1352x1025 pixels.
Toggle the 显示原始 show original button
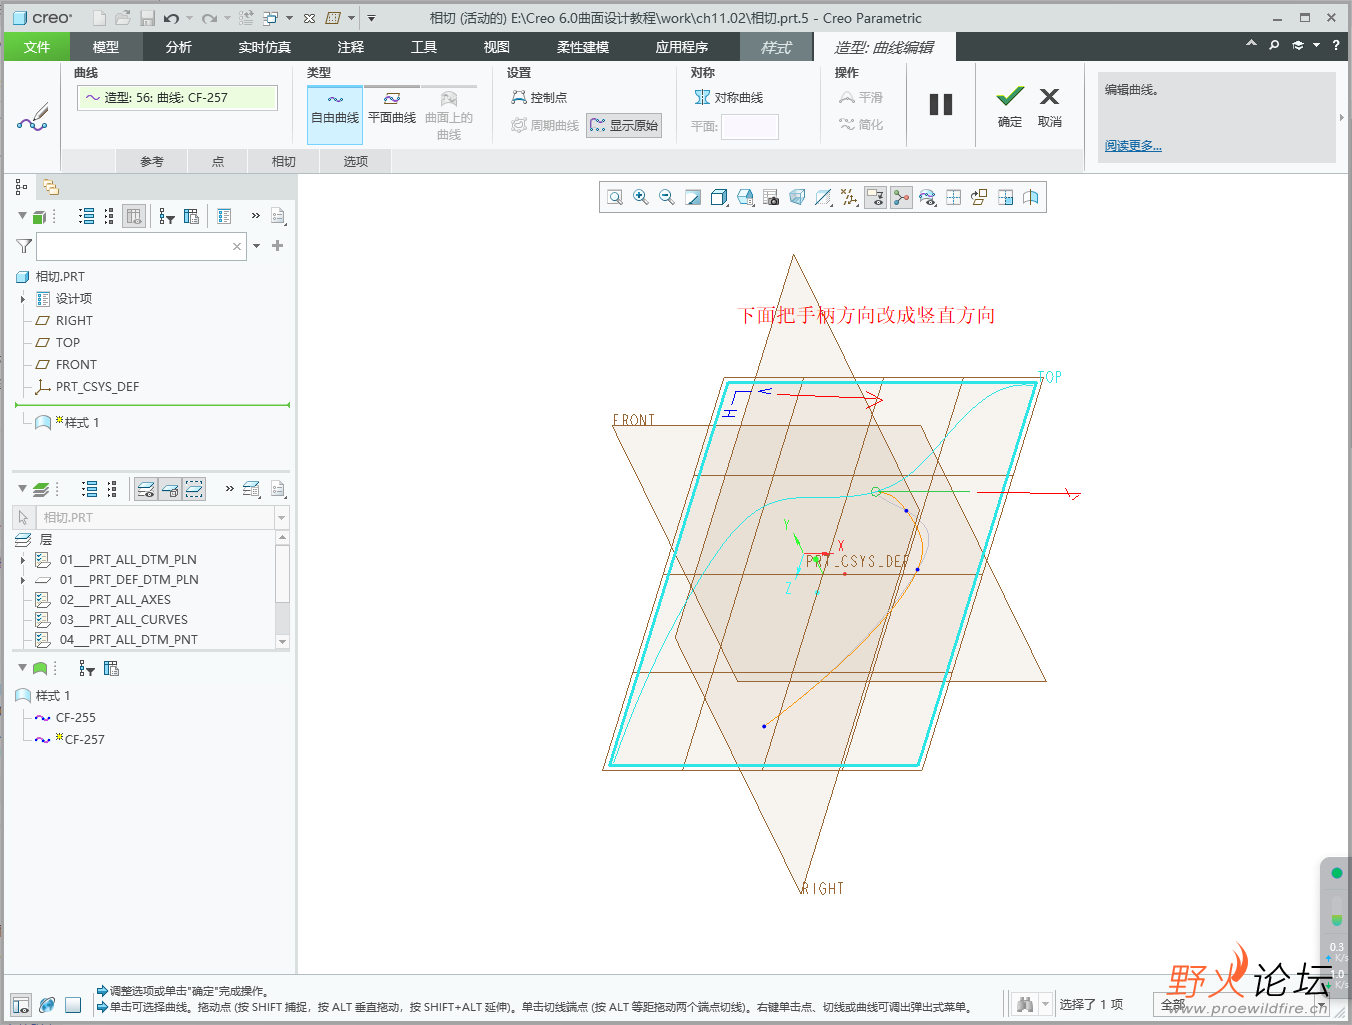coord(624,125)
